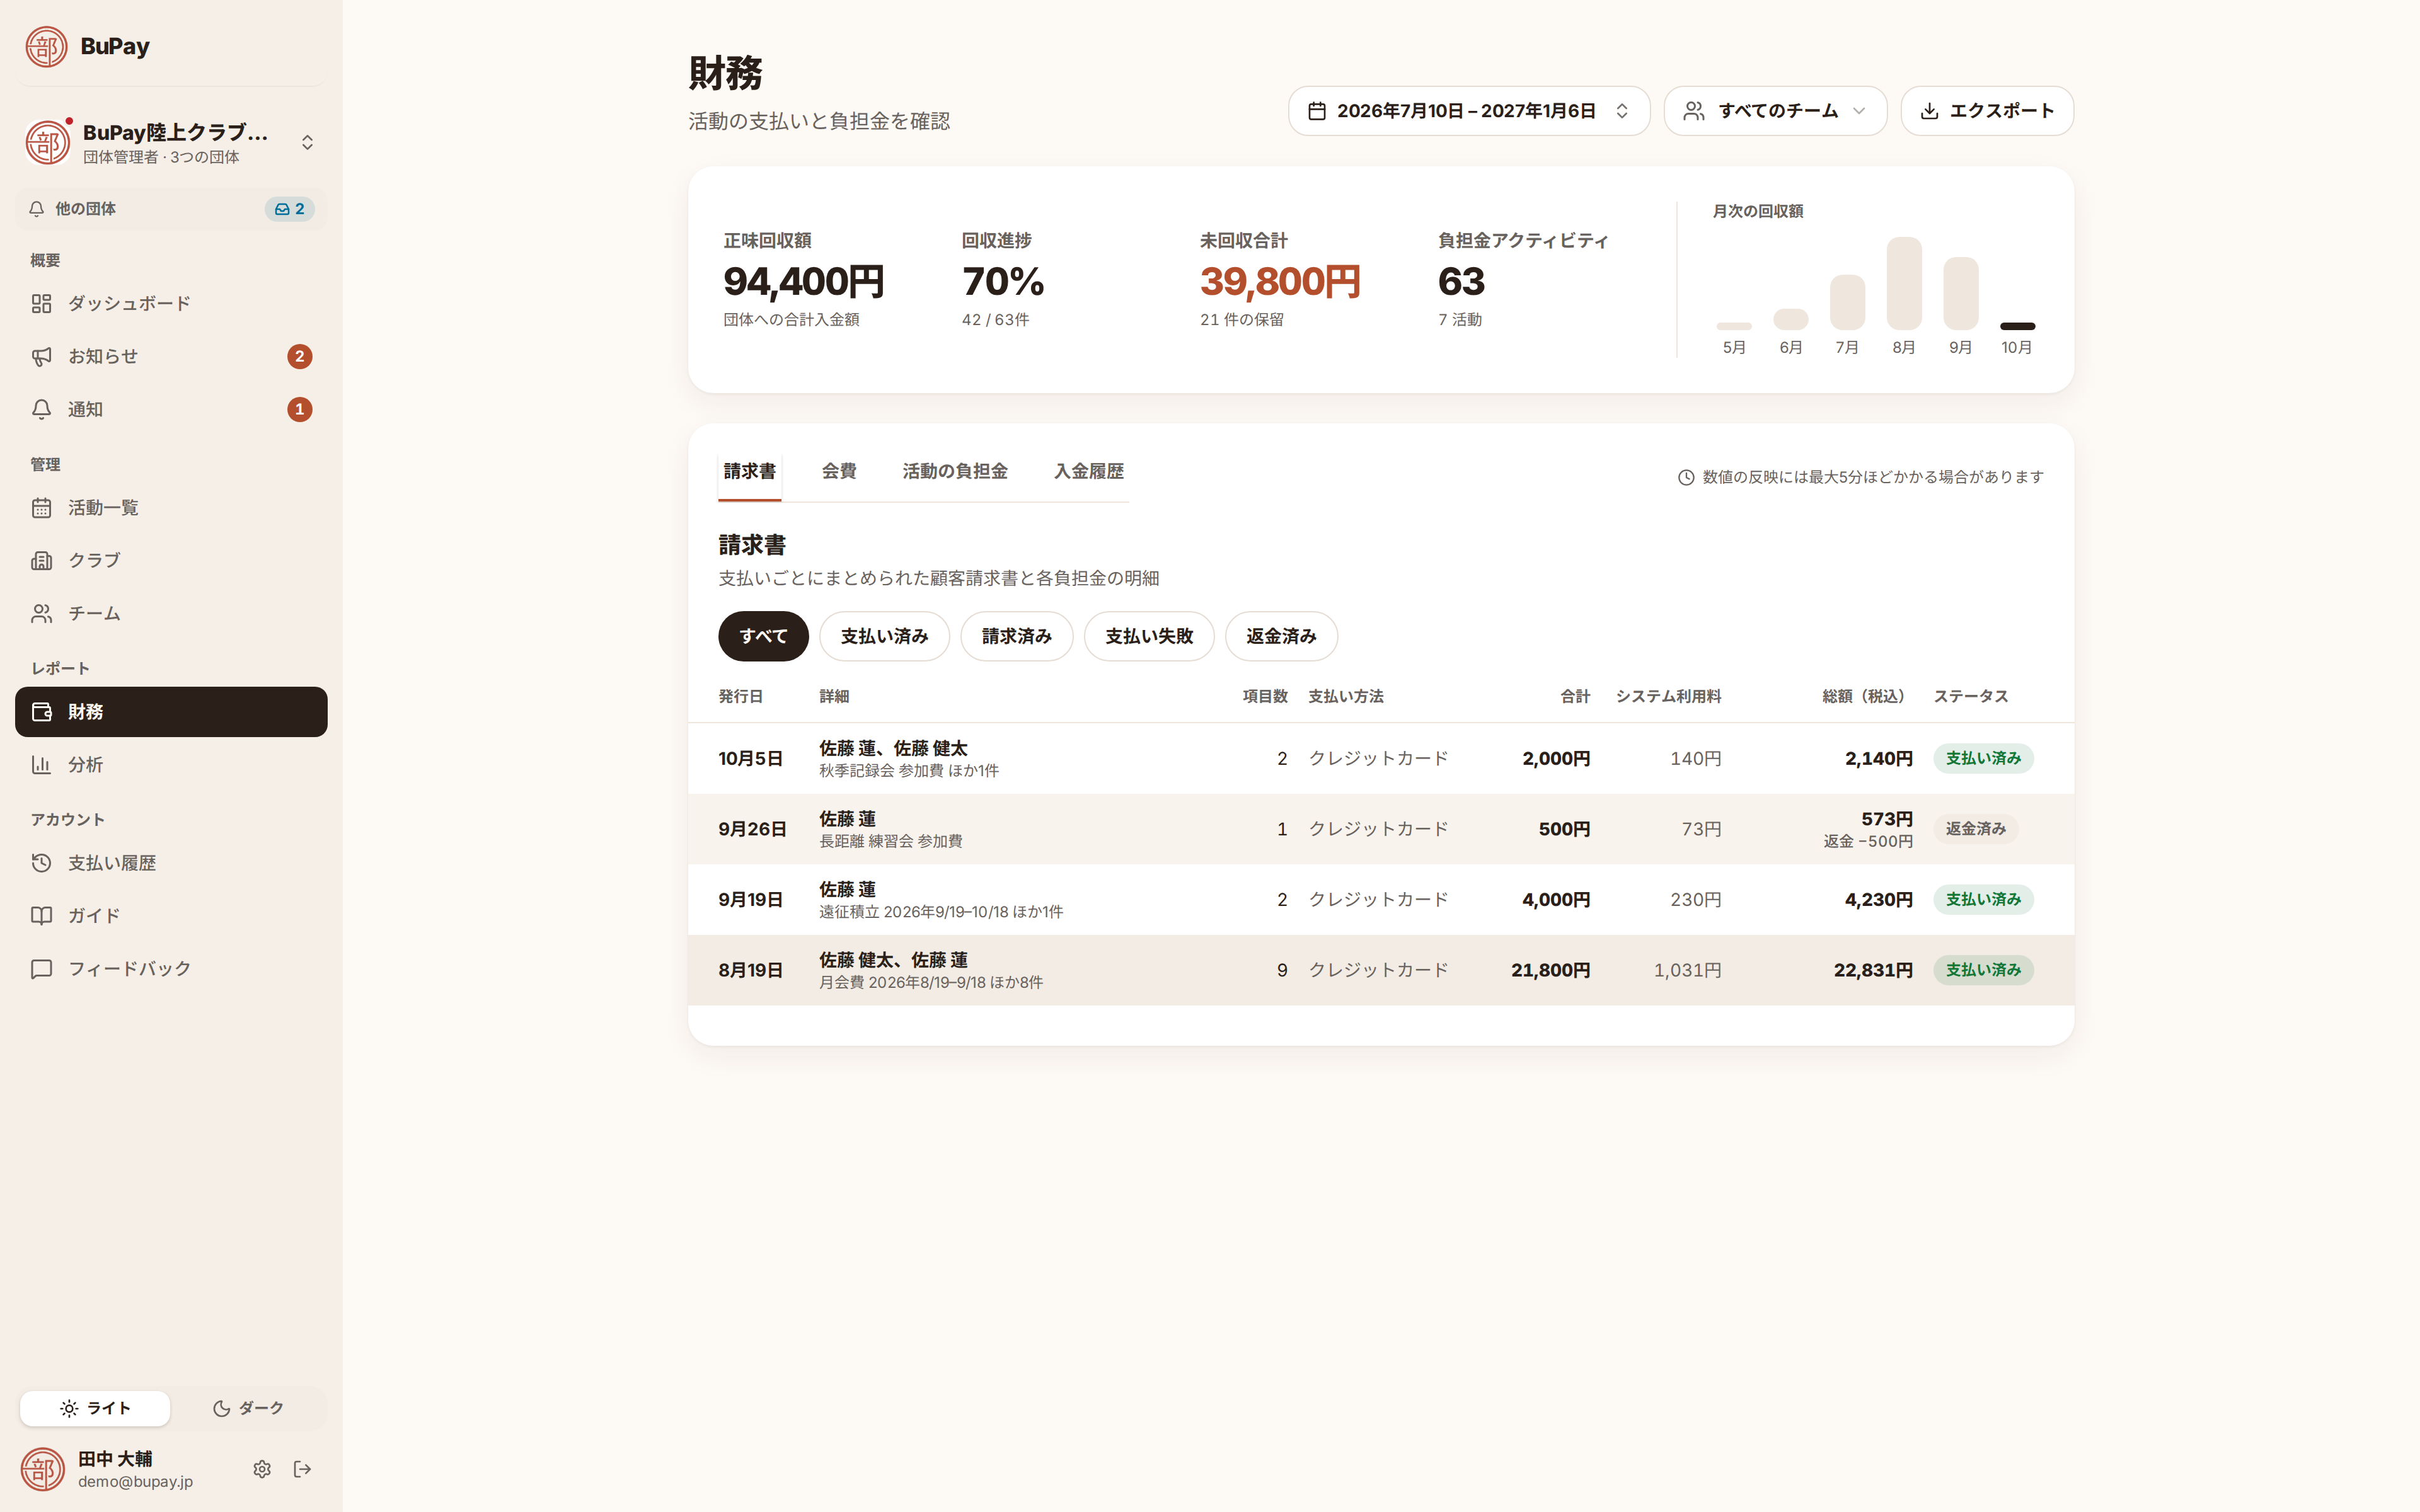Click the 9月 bar in monthly chart
This screenshot has height=1512, width=2420.
1960,293
